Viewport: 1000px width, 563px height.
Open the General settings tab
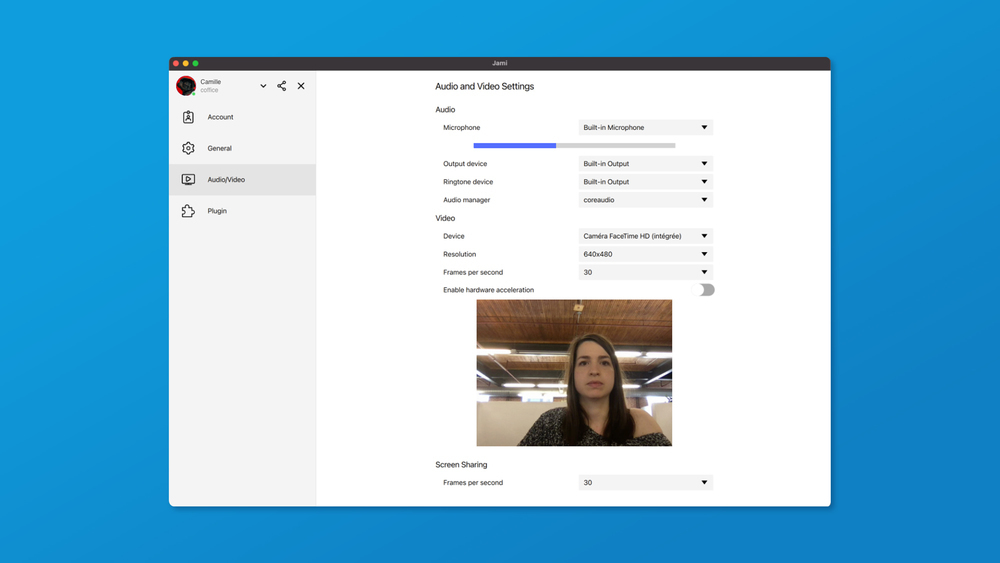(x=242, y=148)
